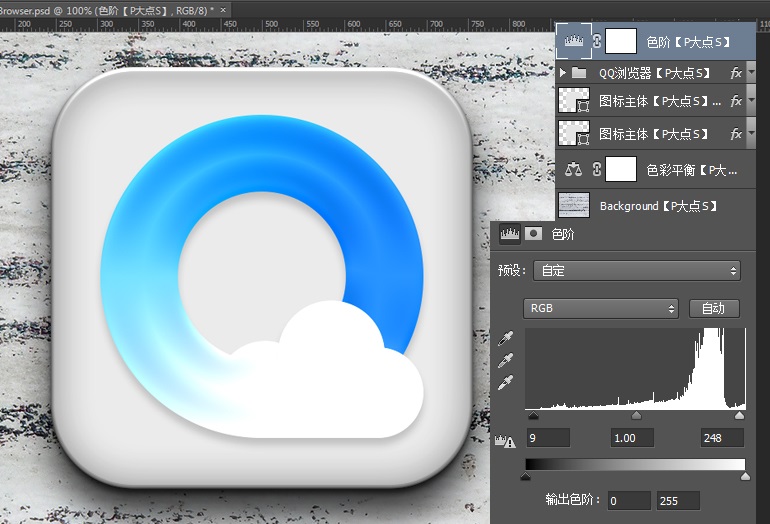Open the RGB channel dropdown
Viewport: 770px width, 524px height.
click(601, 308)
